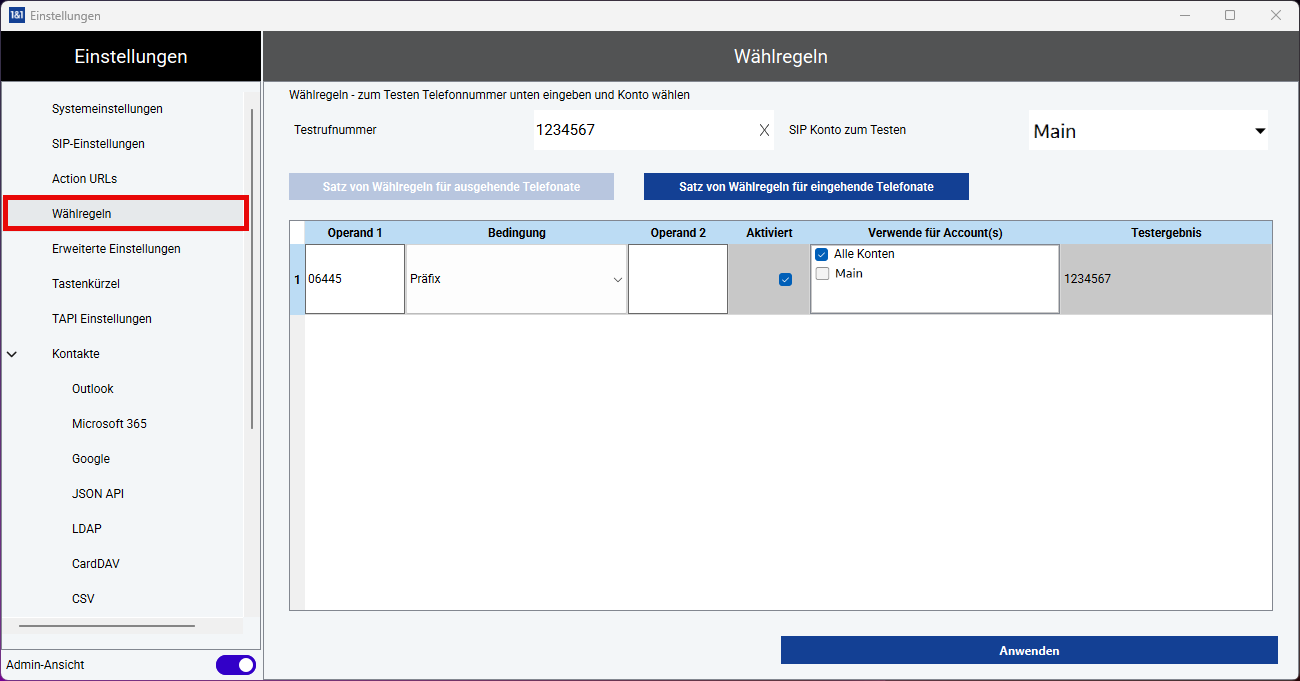Maximize the Einstellungen window
This screenshot has width=1300, height=681.
pyautogui.click(x=1230, y=15)
